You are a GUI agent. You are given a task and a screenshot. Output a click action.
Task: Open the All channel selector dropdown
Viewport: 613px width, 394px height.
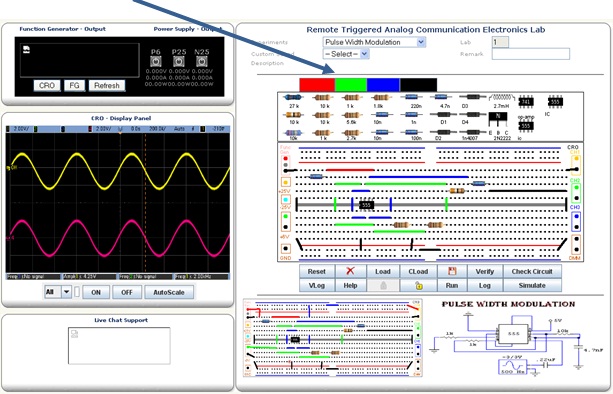point(58,292)
